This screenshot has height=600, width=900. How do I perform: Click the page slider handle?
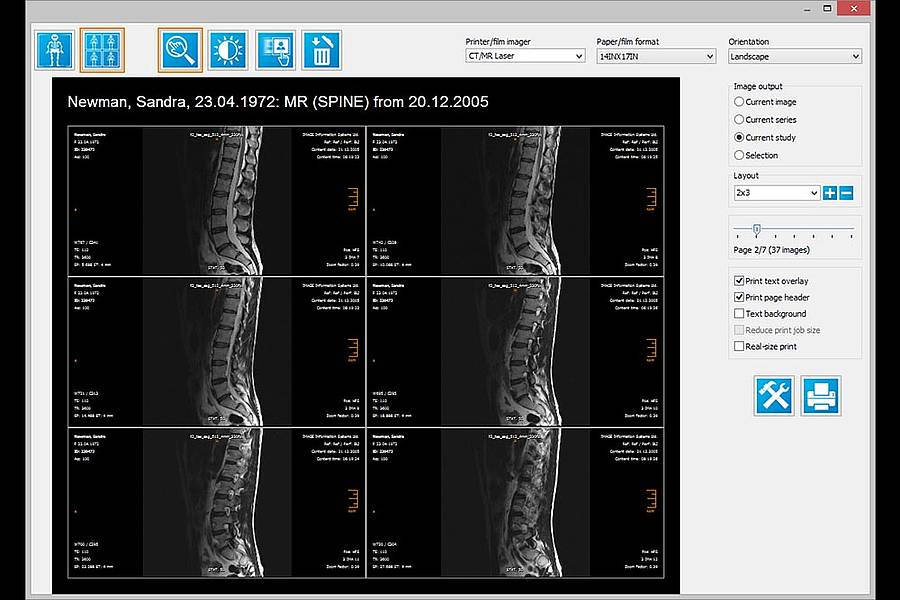pyautogui.click(x=757, y=230)
